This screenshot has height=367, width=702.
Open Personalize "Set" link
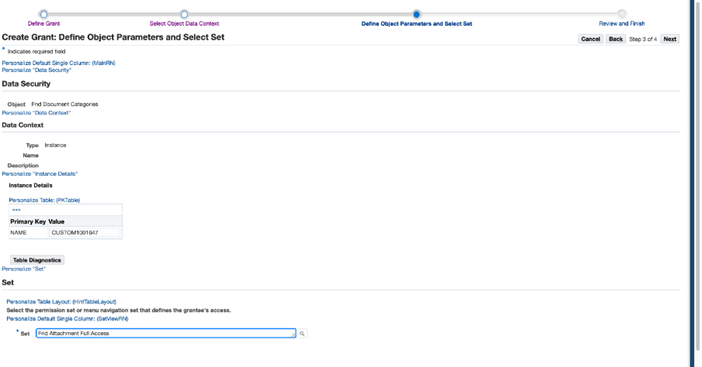point(24,269)
